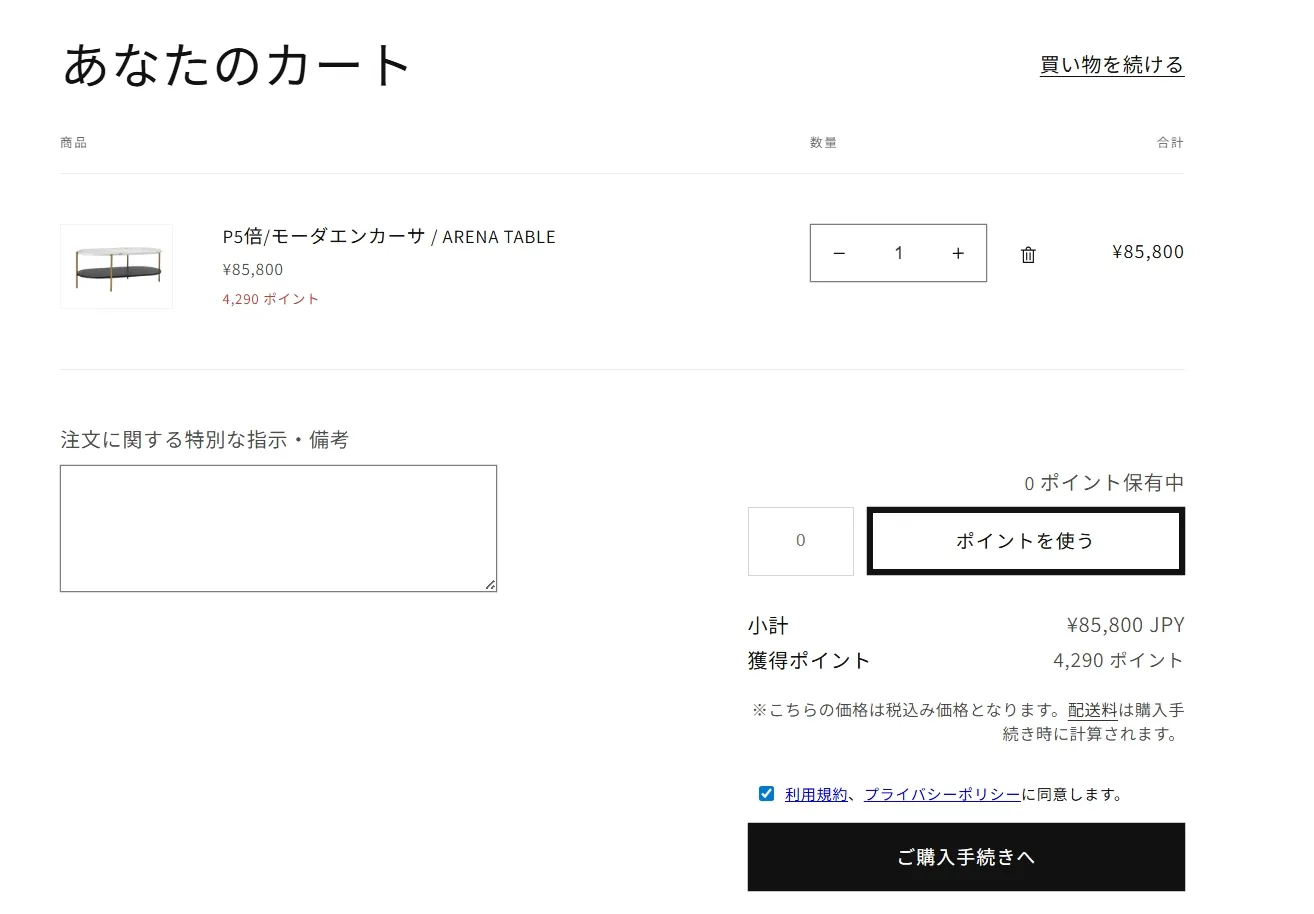Viewport: 1314px width, 914px height.
Task: Delete ARENA TABLE with trash icon
Action: (x=1028, y=255)
